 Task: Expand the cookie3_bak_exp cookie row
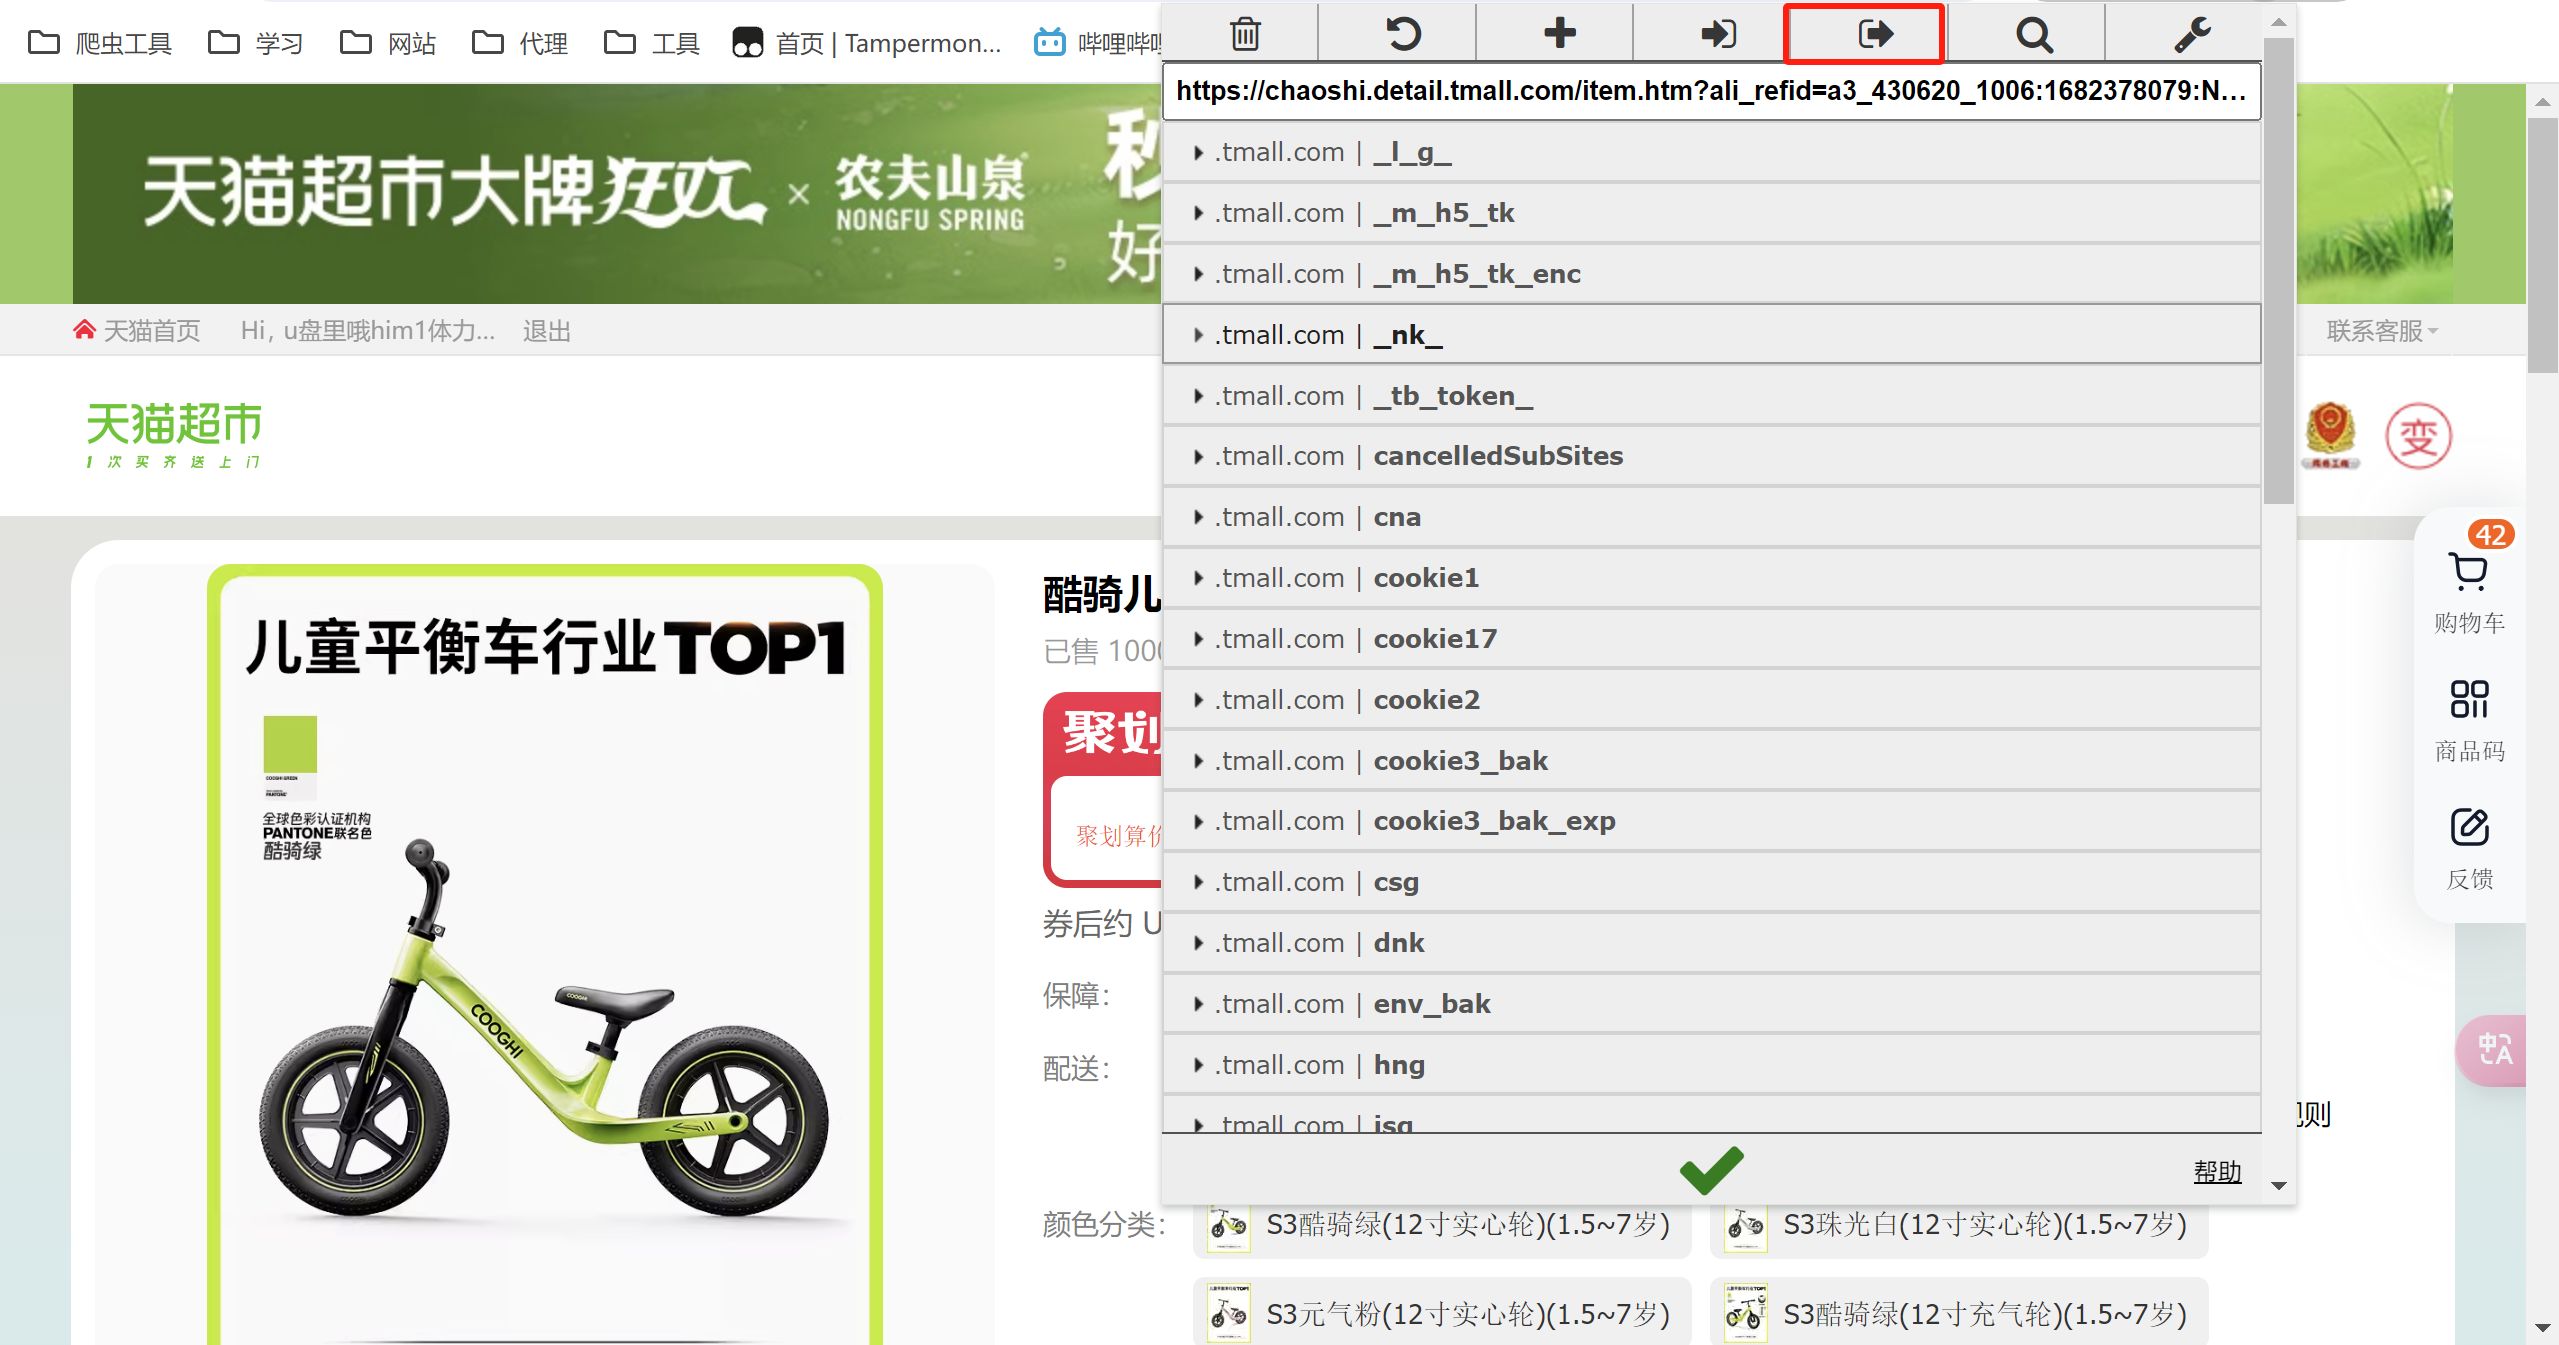[1711, 821]
